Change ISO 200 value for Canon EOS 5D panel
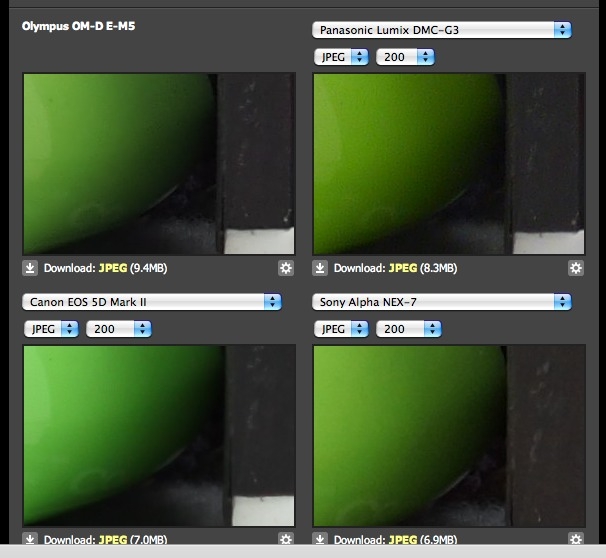The height and width of the screenshot is (558, 606). pos(119,329)
